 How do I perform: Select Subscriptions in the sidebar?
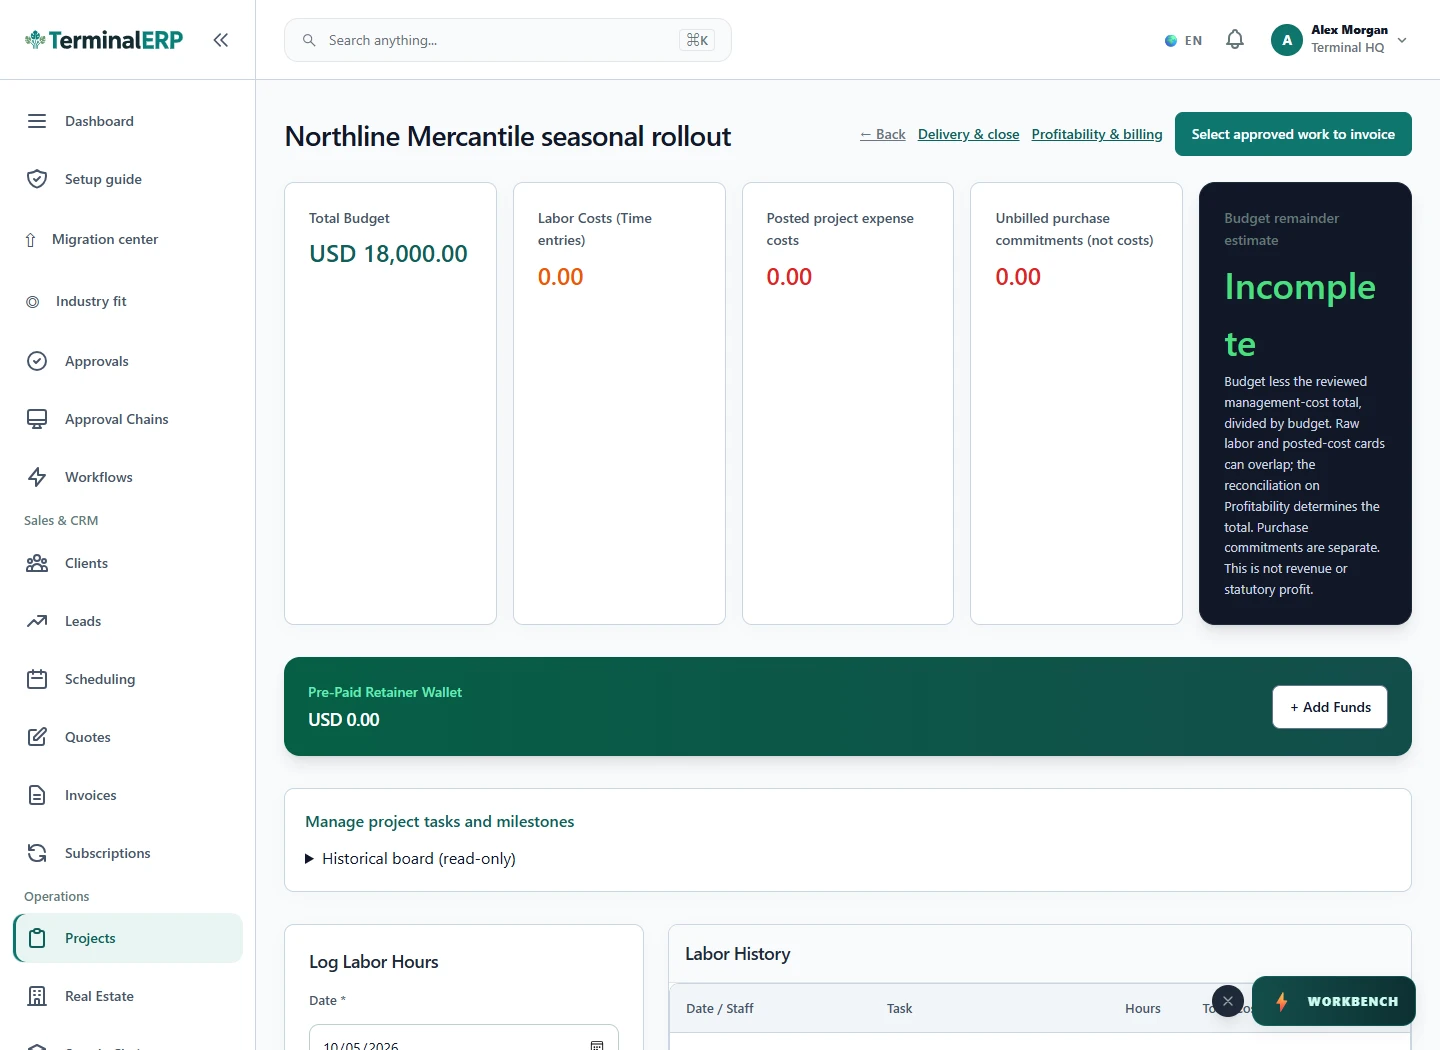click(x=128, y=853)
